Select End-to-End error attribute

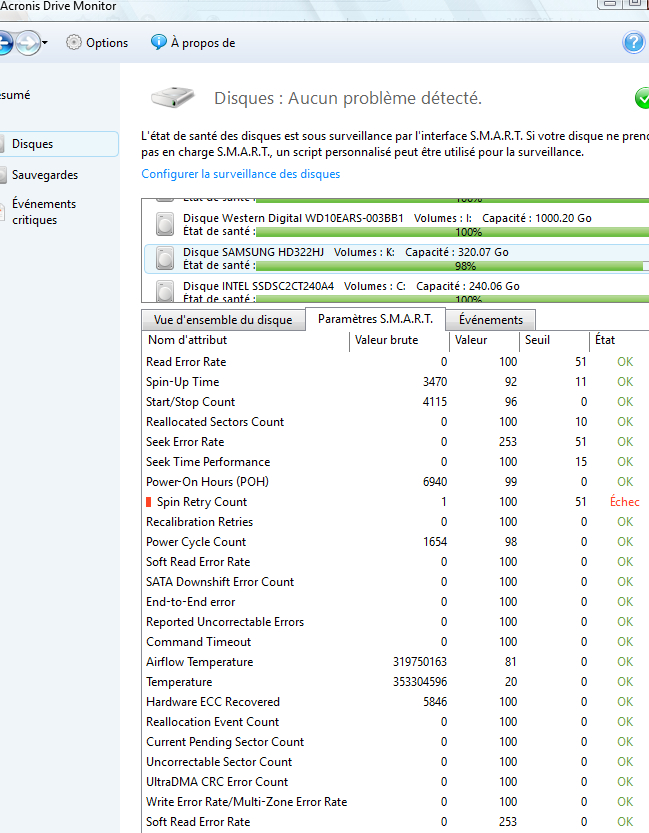[191, 602]
